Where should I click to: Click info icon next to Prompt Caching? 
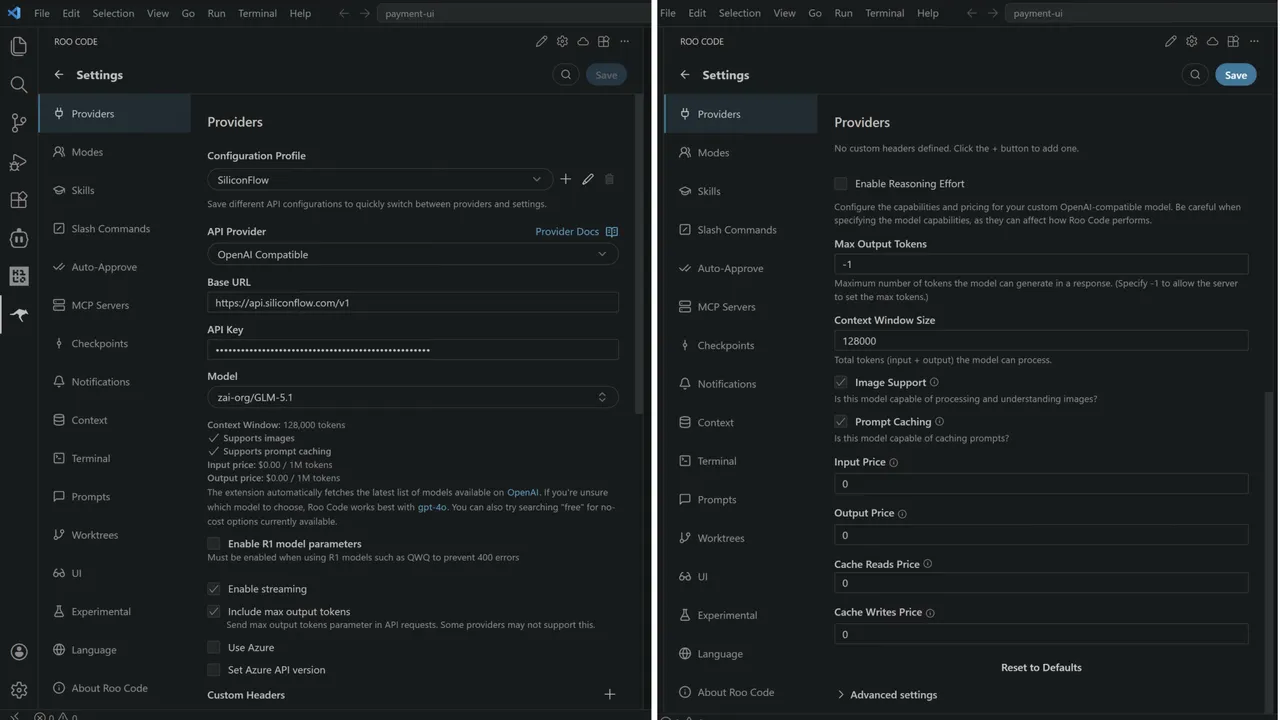click(939, 421)
